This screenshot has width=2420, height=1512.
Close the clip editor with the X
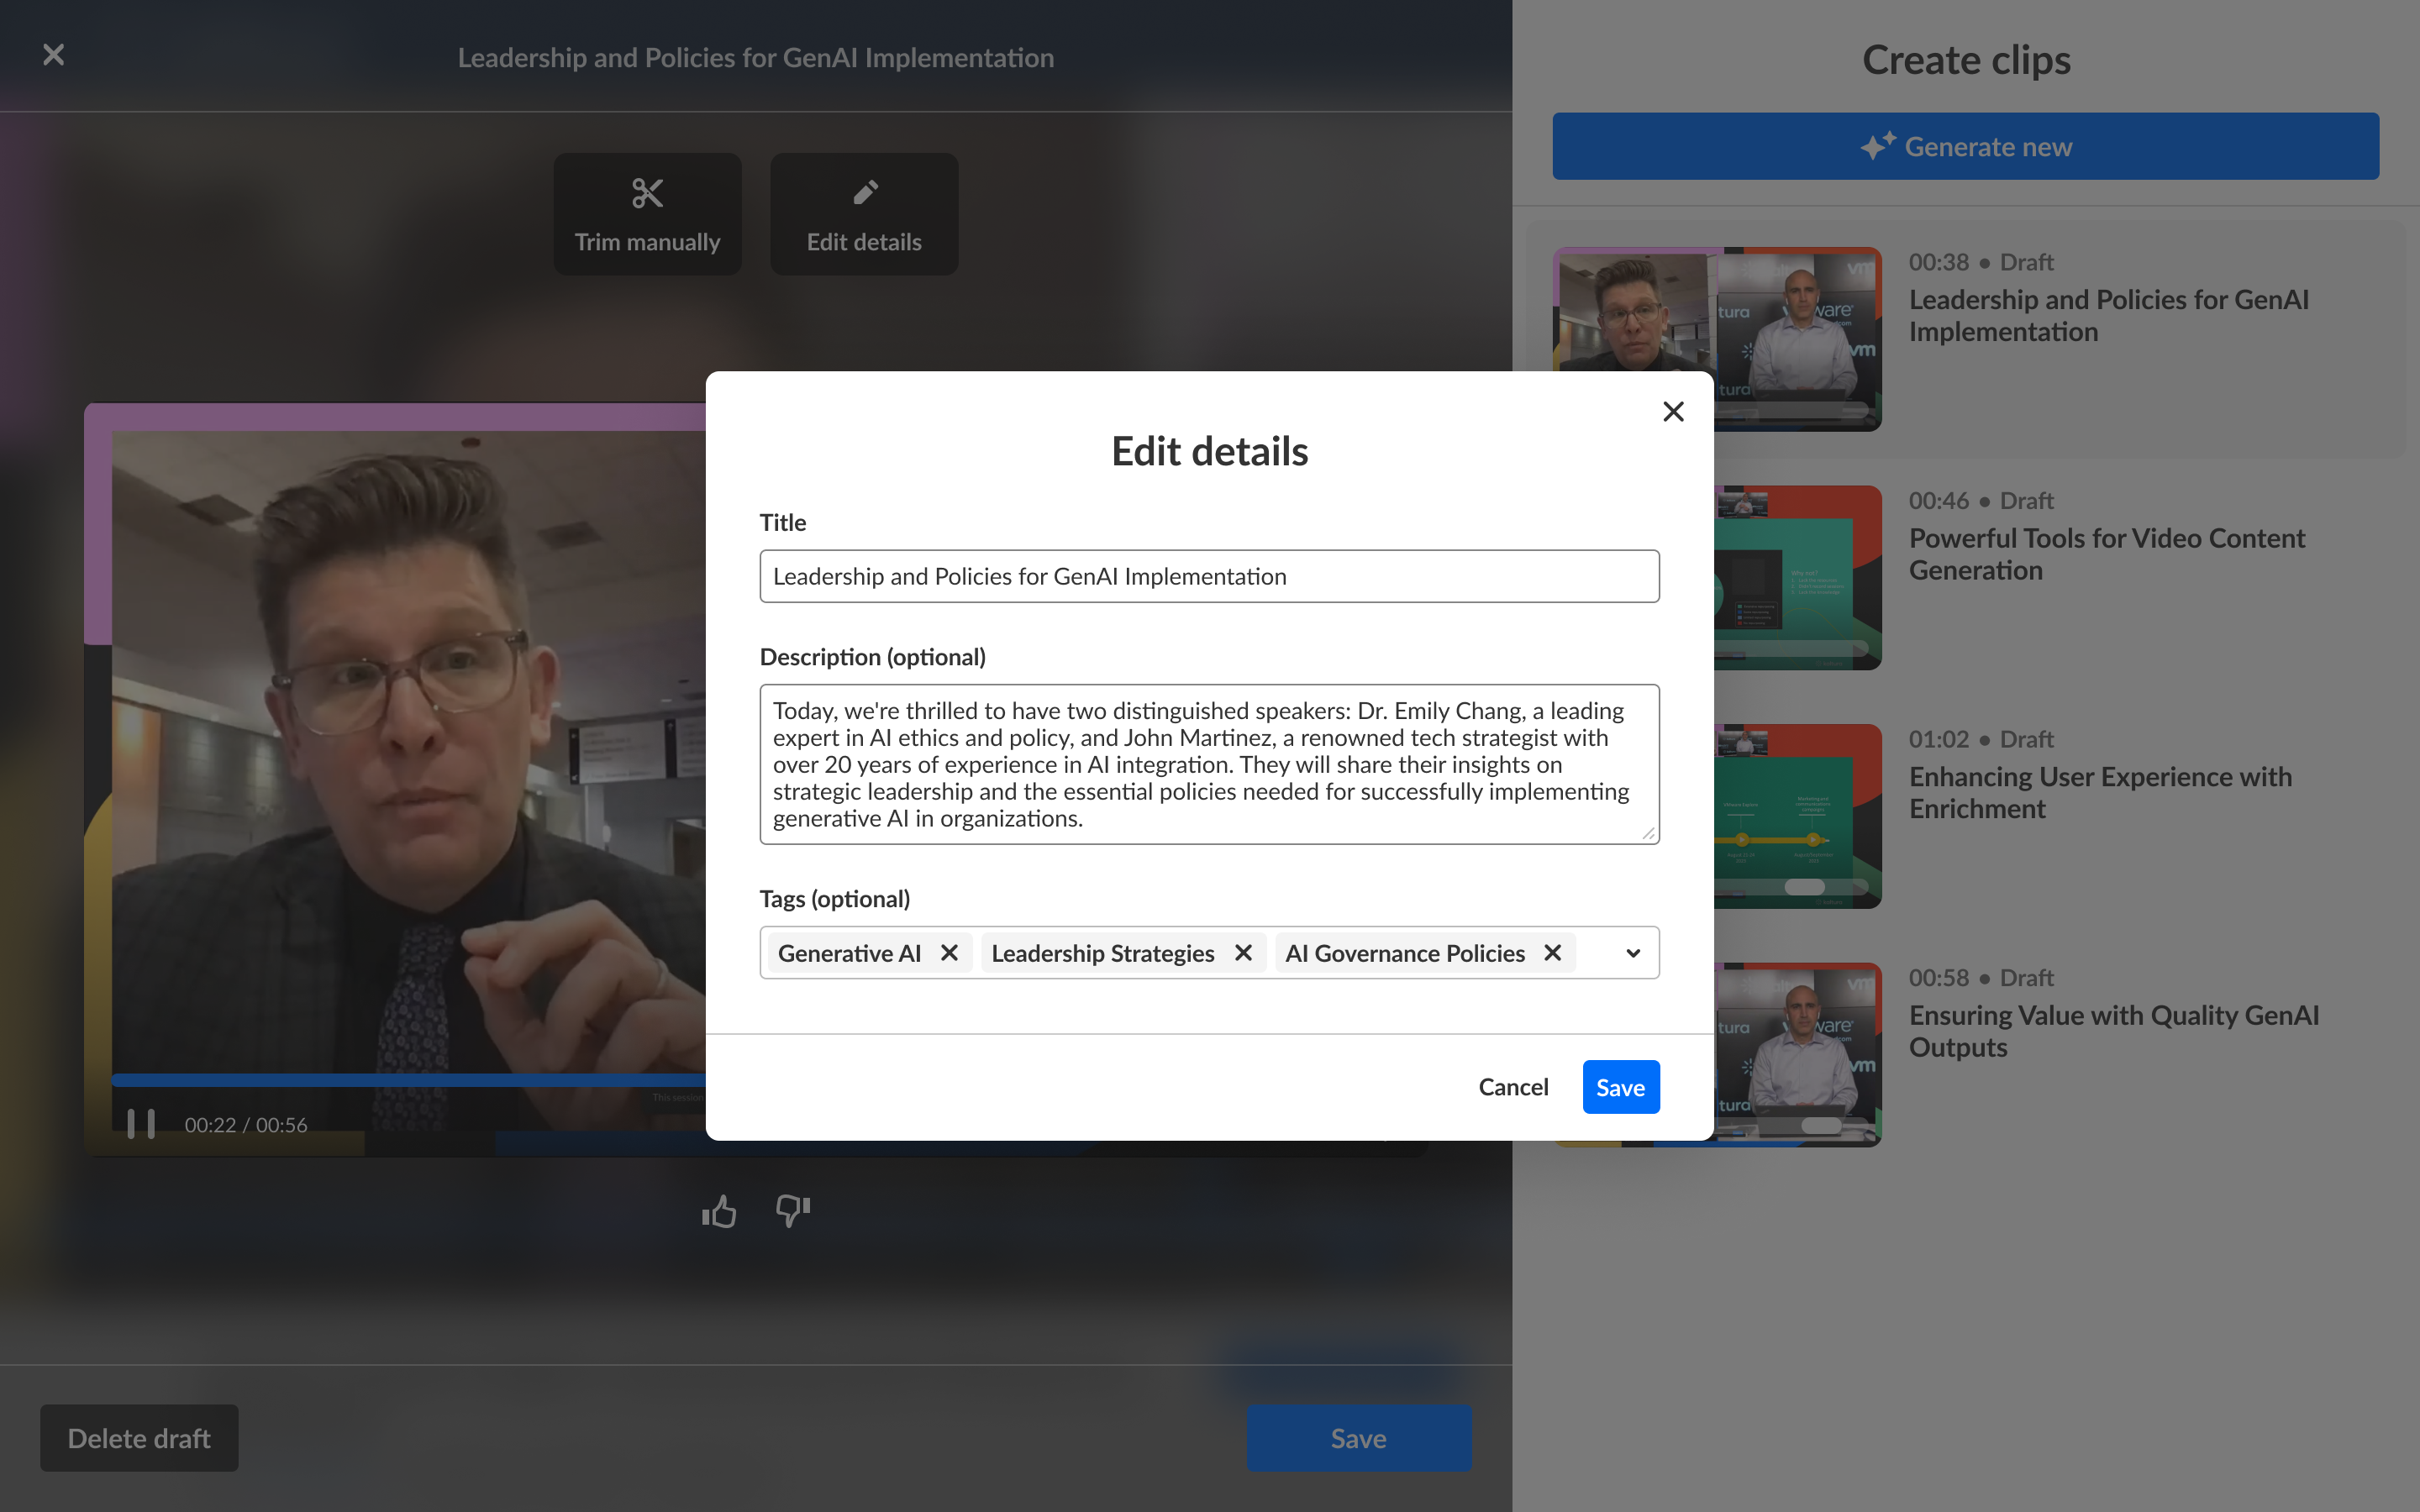(54, 55)
